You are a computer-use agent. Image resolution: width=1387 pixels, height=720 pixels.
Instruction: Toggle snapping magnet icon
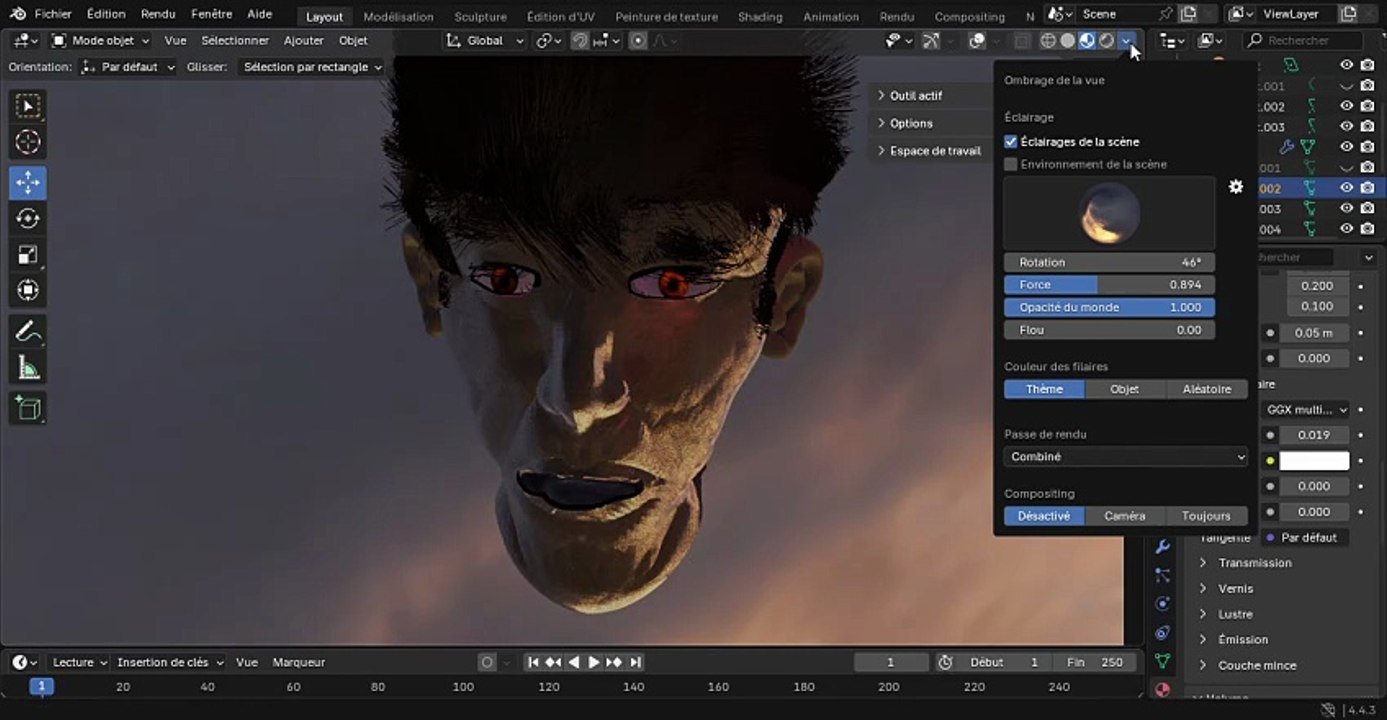tap(579, 41)
